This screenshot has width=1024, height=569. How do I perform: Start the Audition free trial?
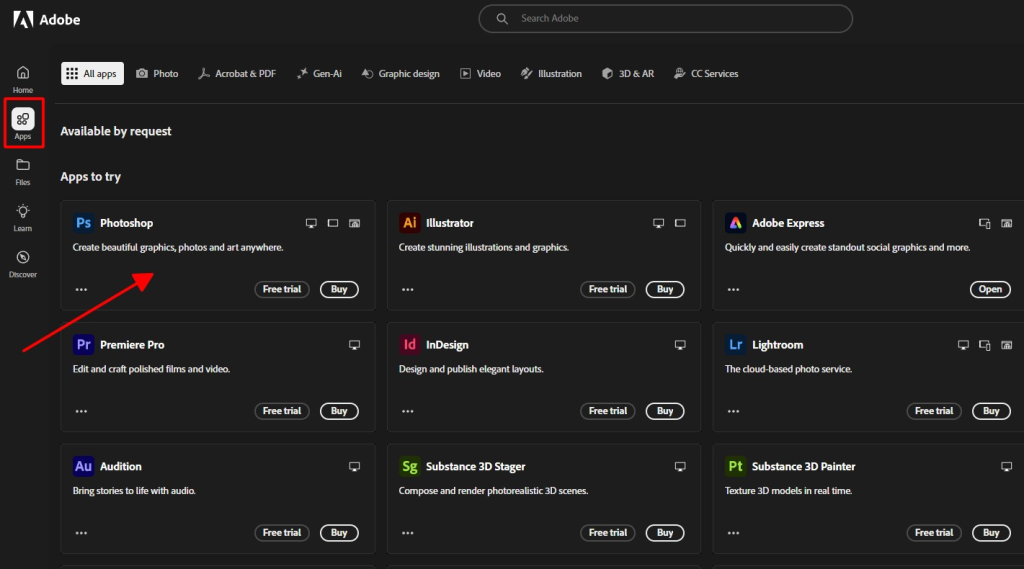click(281, 532)
